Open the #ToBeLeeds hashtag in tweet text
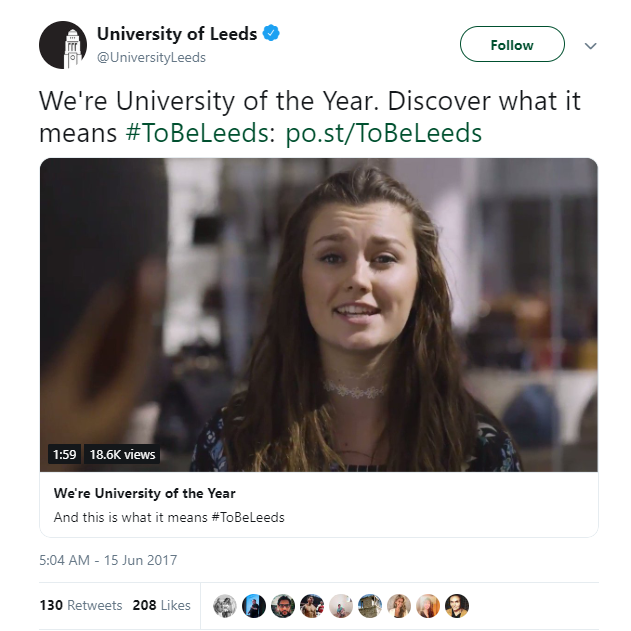 point(201,133)
